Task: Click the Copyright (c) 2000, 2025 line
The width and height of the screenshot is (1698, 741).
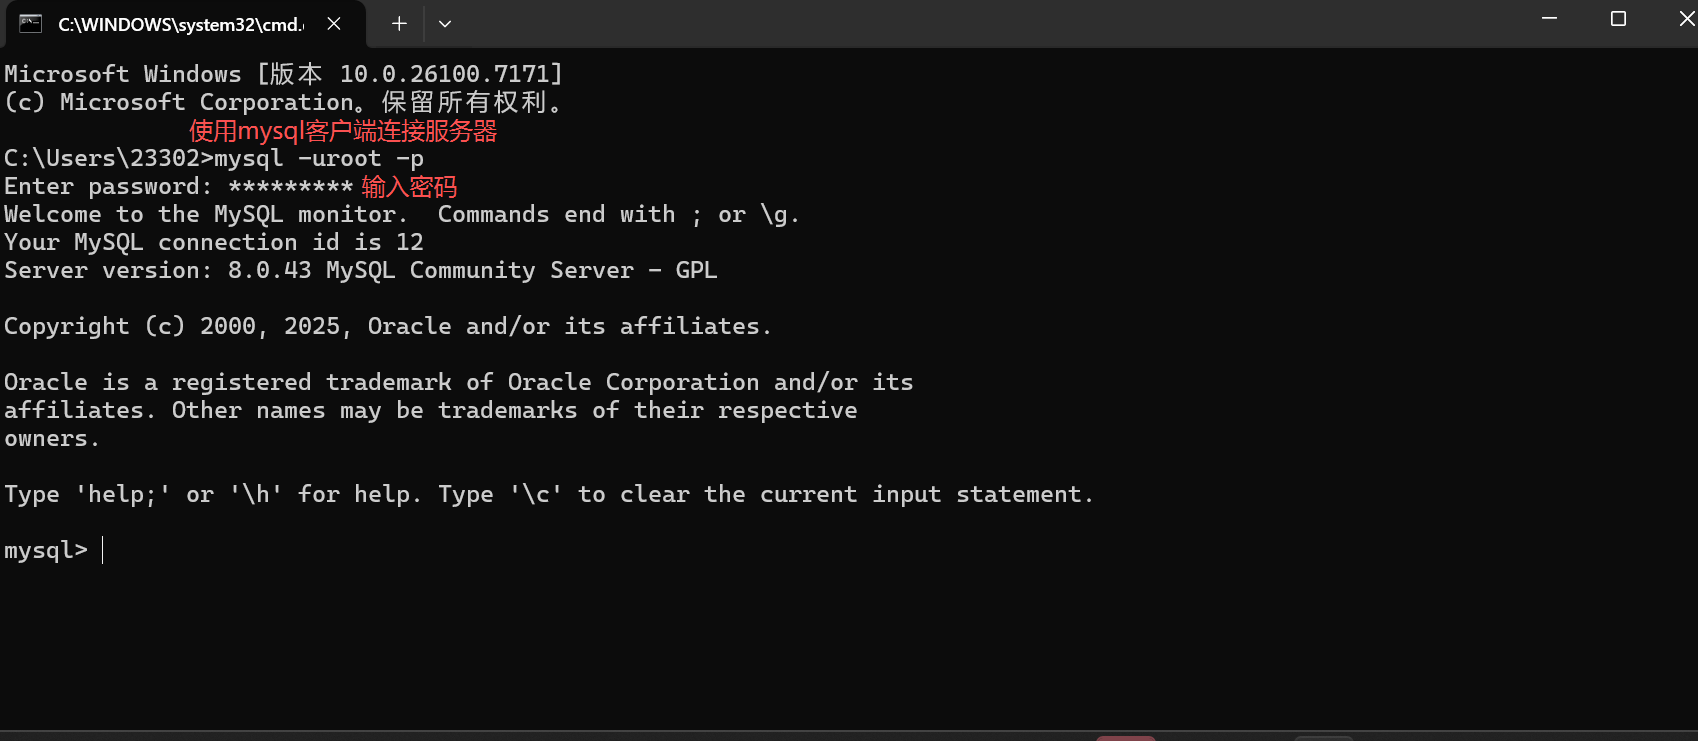Action: [x=388, y=327]
